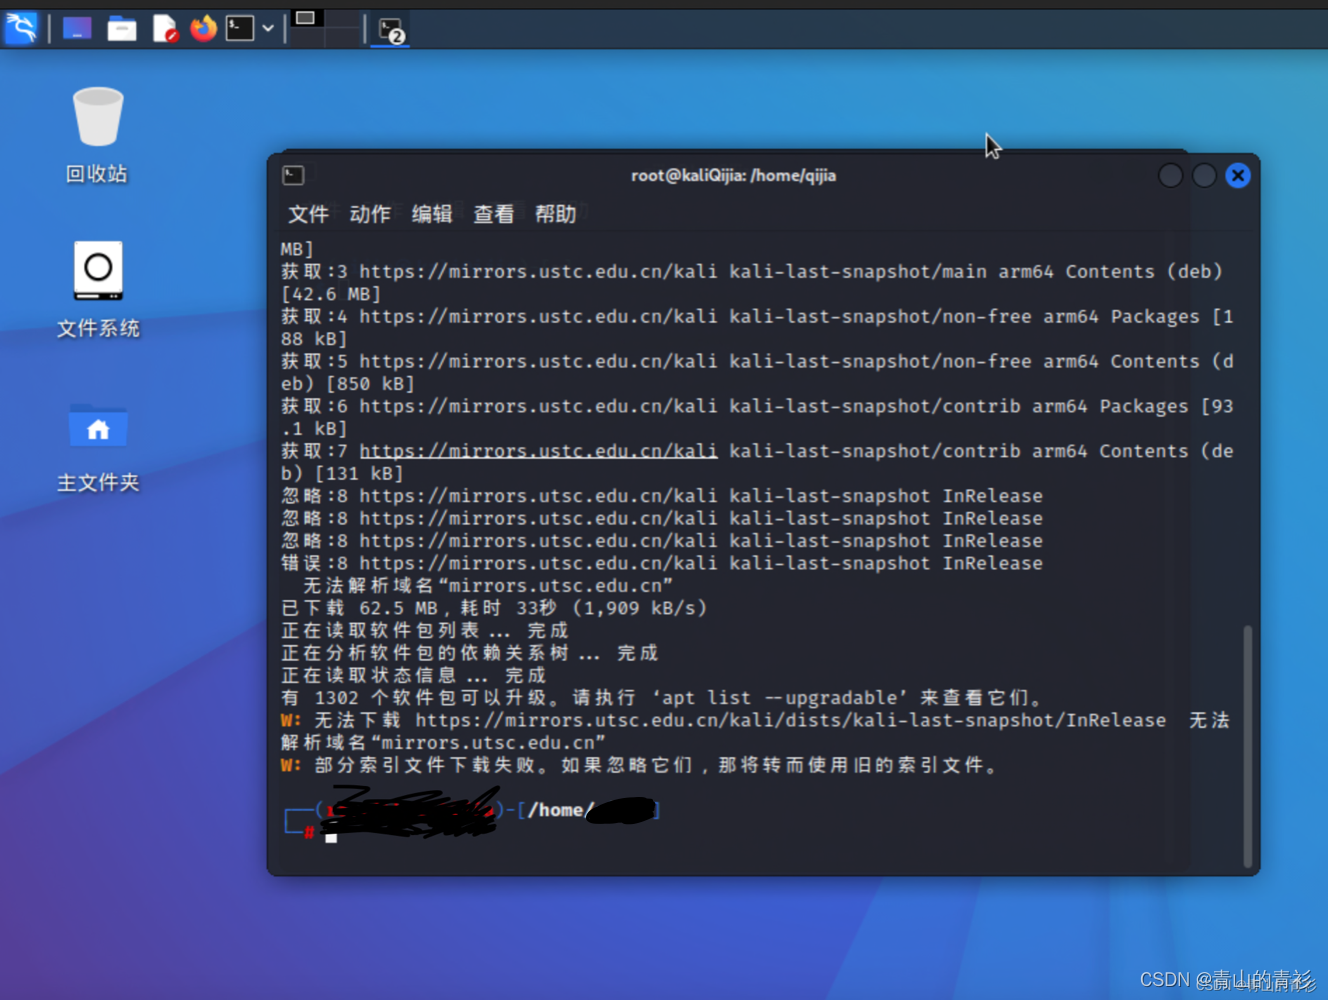Open the 回收站 trash desktop icon
This screenshot has height=1000, width=1328.
tap(97, 135)
